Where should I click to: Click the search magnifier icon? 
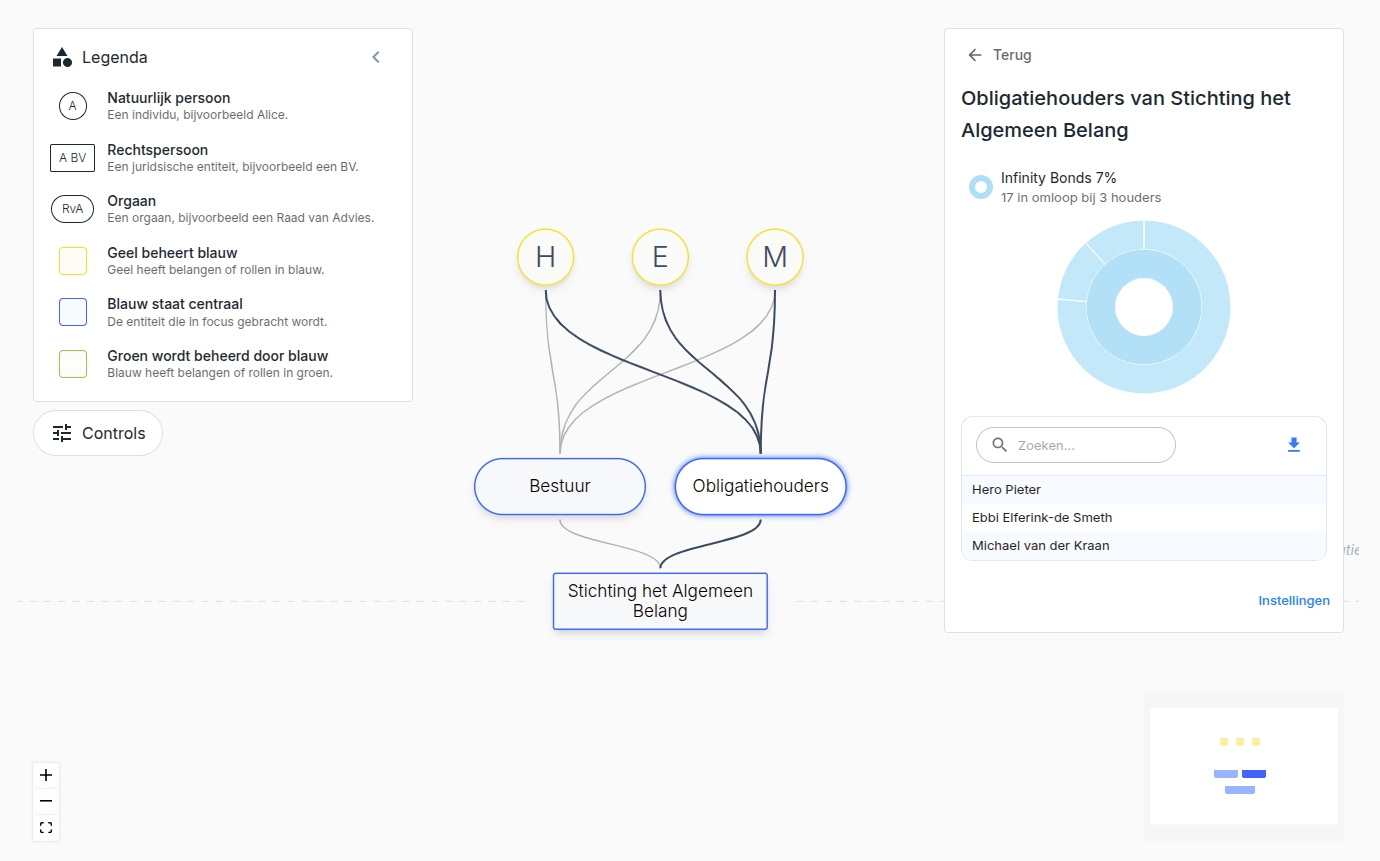(x=999, y=445)
